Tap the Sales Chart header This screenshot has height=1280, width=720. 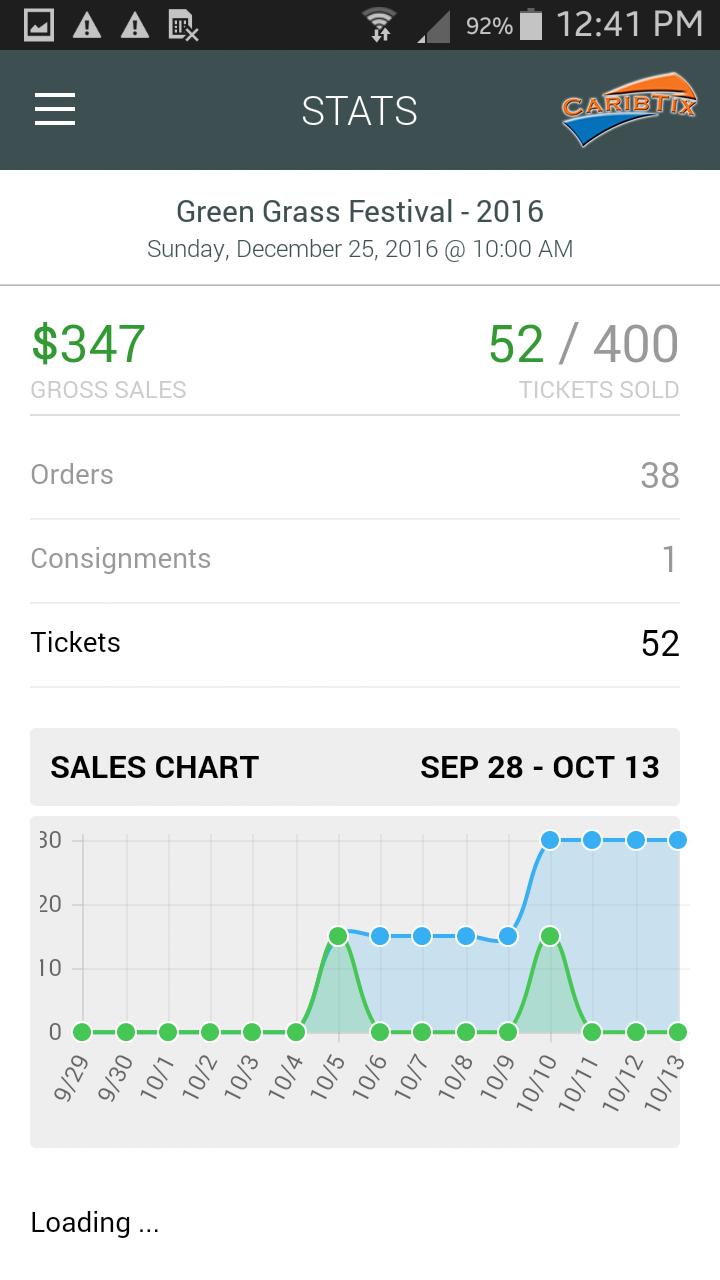pyautogui.click(x=154, y=767)
